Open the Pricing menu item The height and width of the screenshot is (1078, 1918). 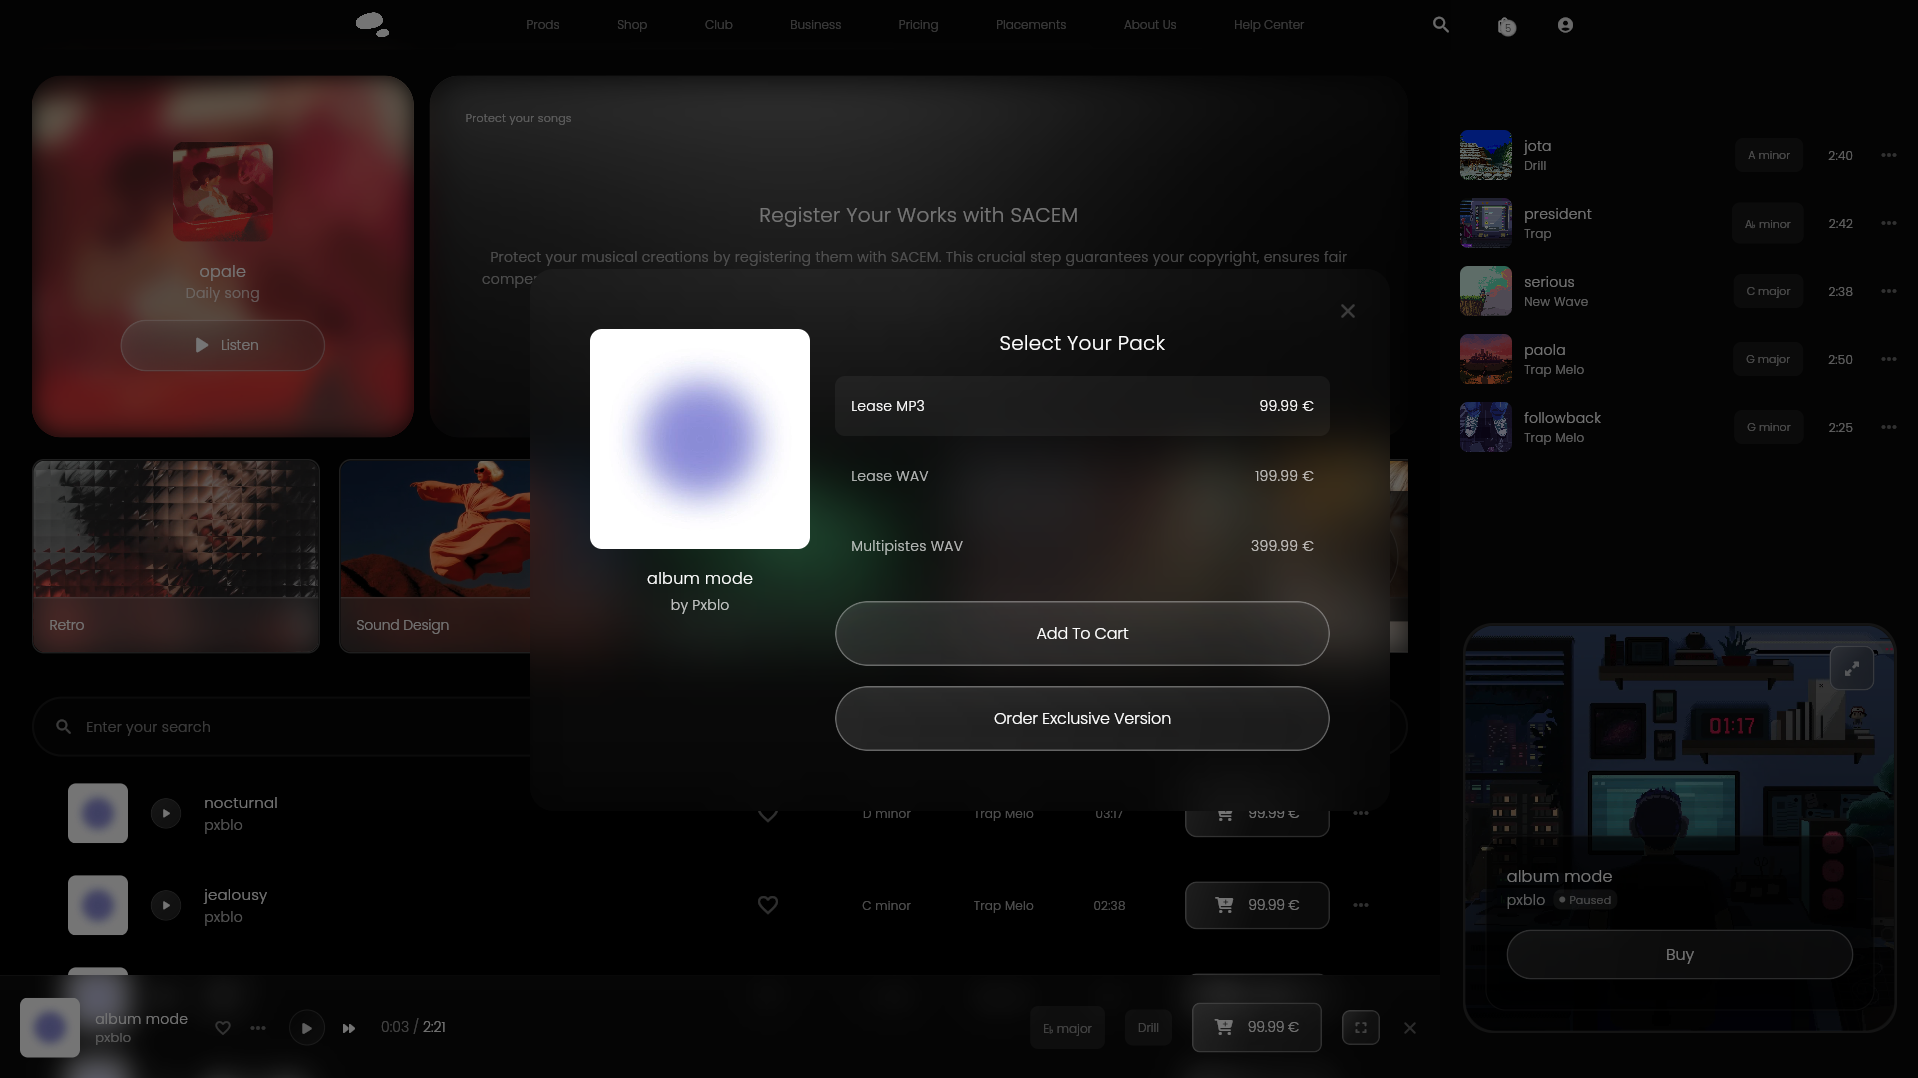point(918,25)
